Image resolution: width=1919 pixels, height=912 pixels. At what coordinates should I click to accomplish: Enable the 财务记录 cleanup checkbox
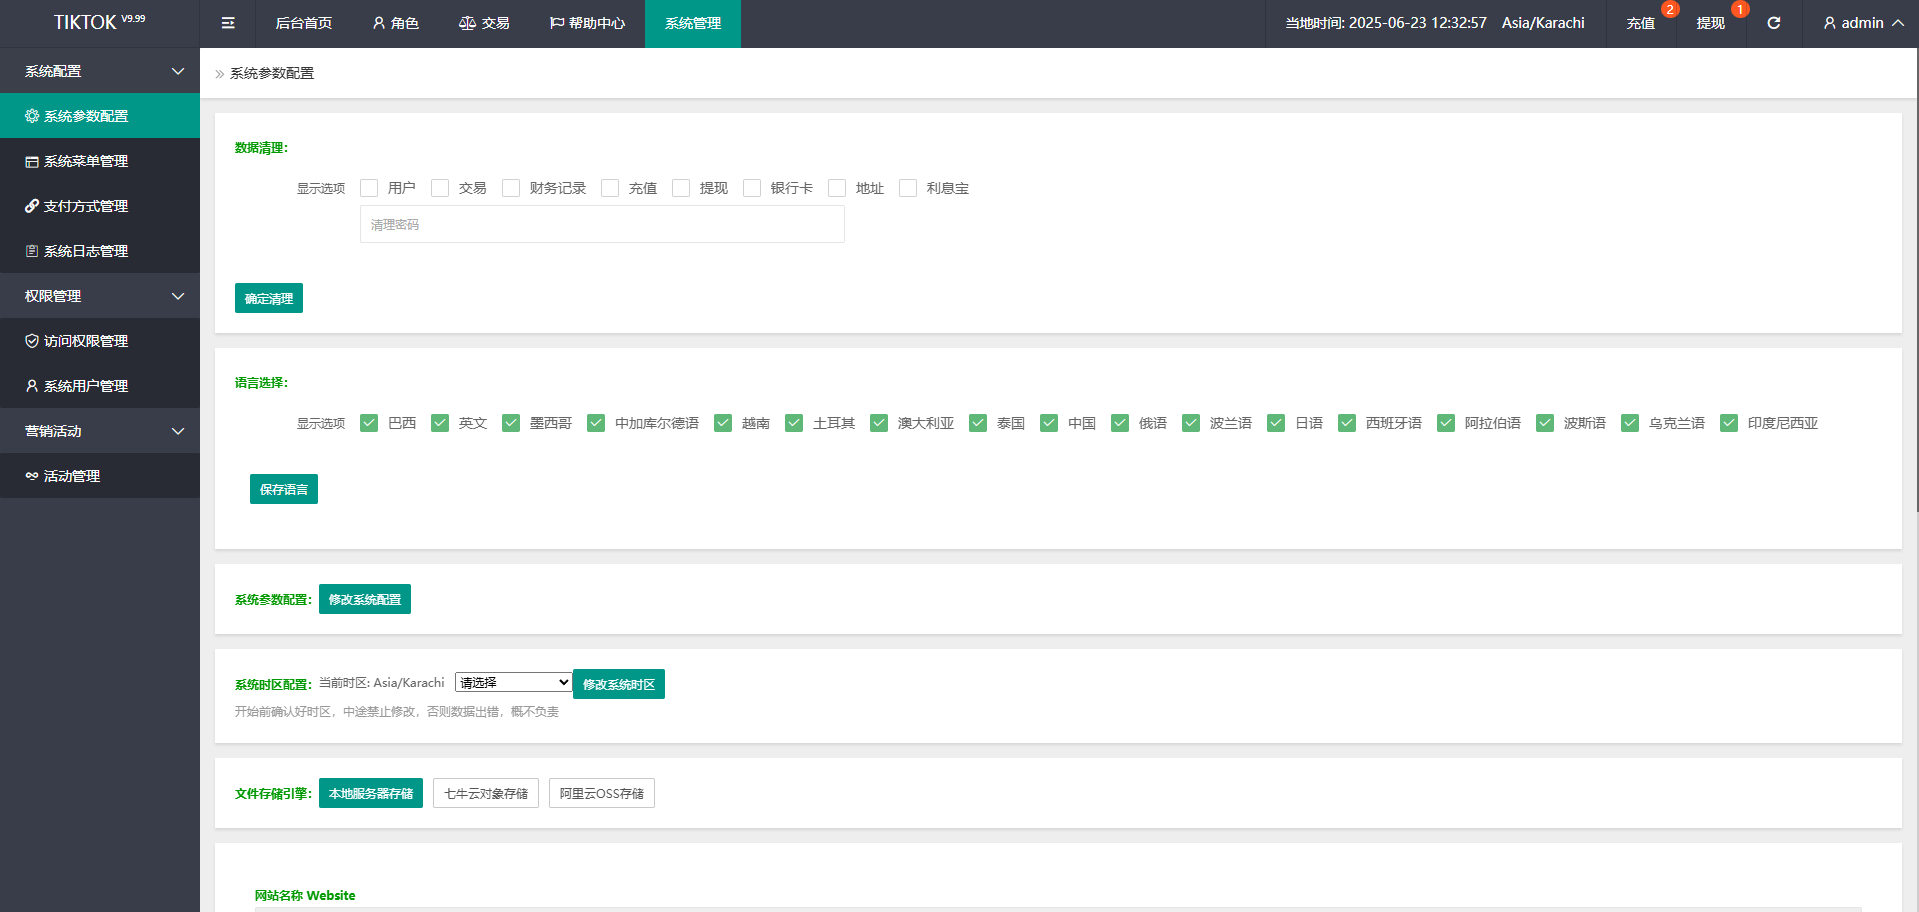[511, 188]
